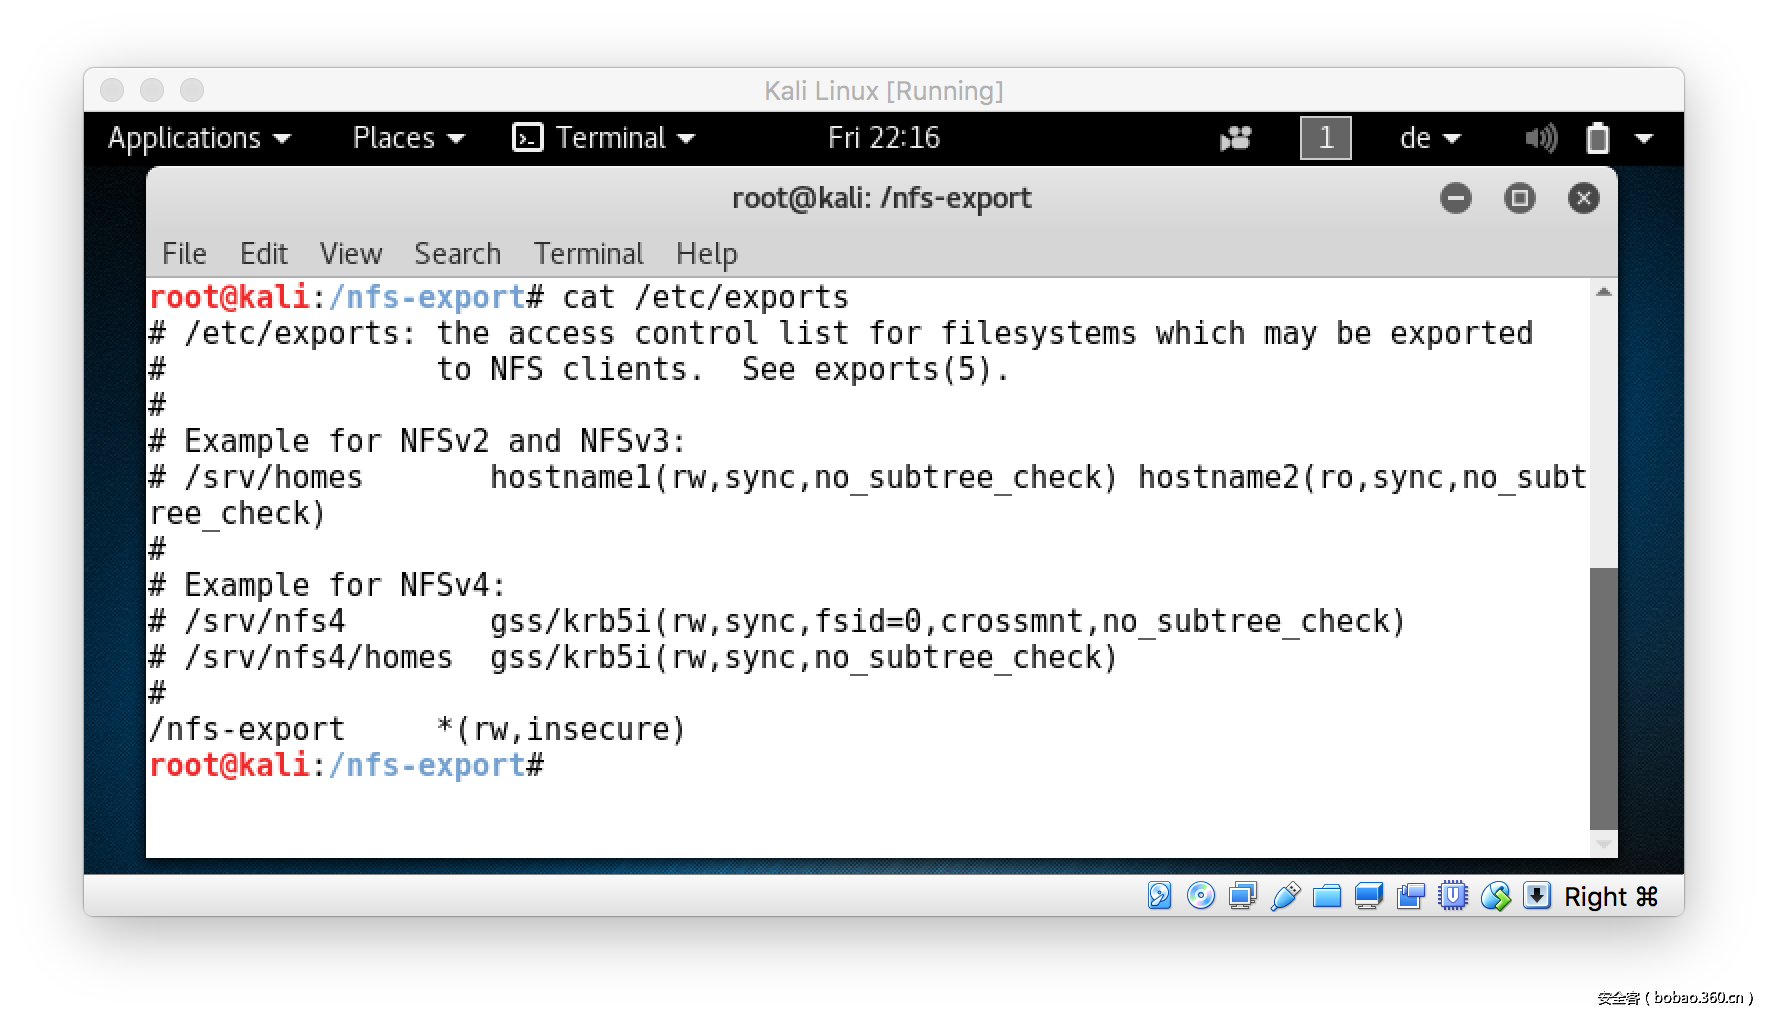Screen dimensions: 1768x1016
Task: Click the '/srv/homes hostname1' example line
Action: 867,478
